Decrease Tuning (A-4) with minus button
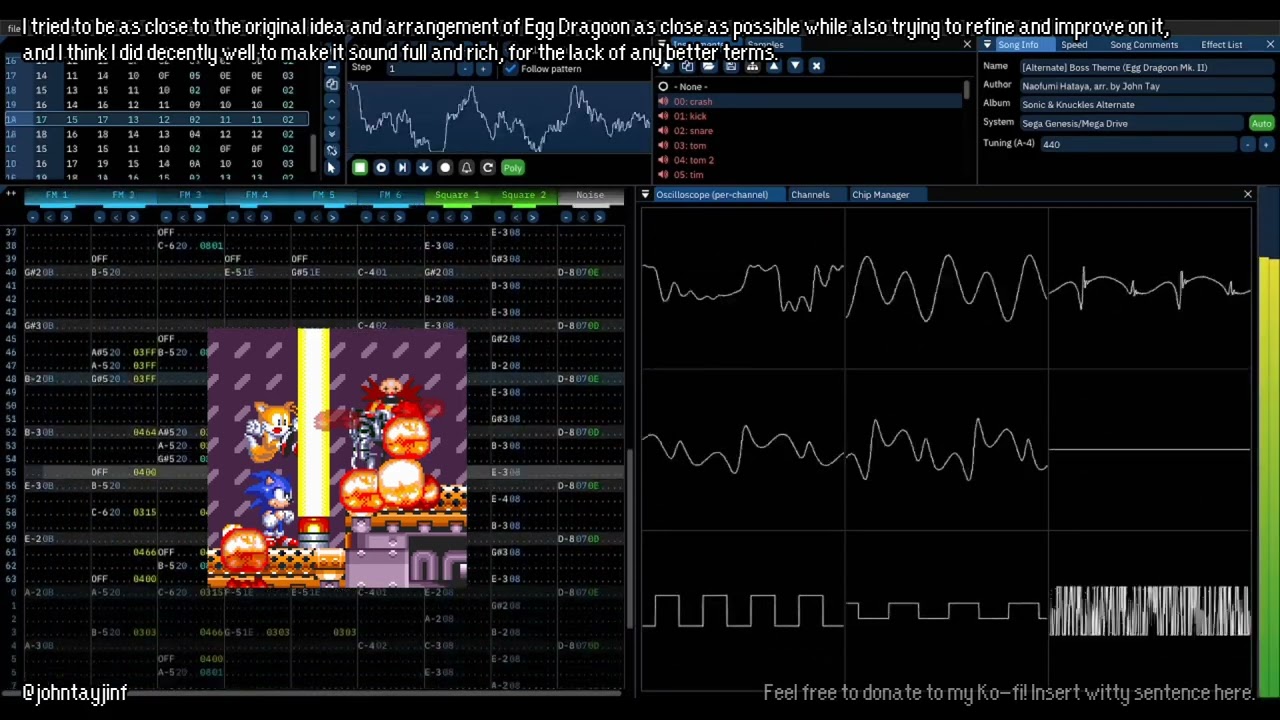Image resolution: width=1280 pixels, height=720 pixels. [1247, 144]
